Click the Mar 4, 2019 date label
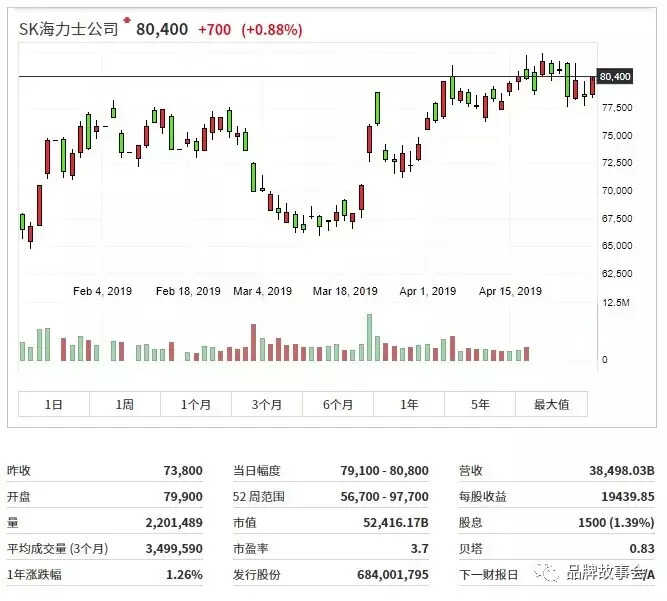The height and width of the screenshot is (601, 667). point(262,291)
